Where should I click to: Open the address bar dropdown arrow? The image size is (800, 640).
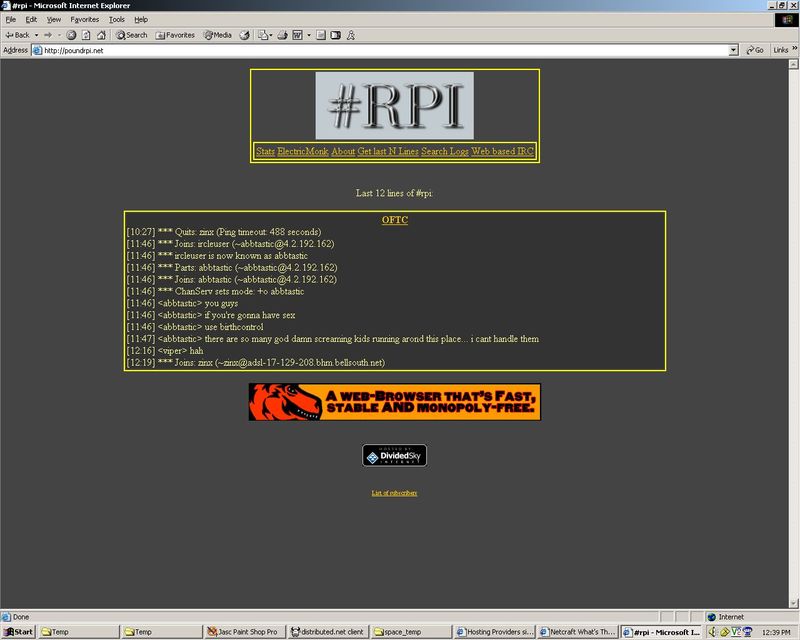coord(734,50)
